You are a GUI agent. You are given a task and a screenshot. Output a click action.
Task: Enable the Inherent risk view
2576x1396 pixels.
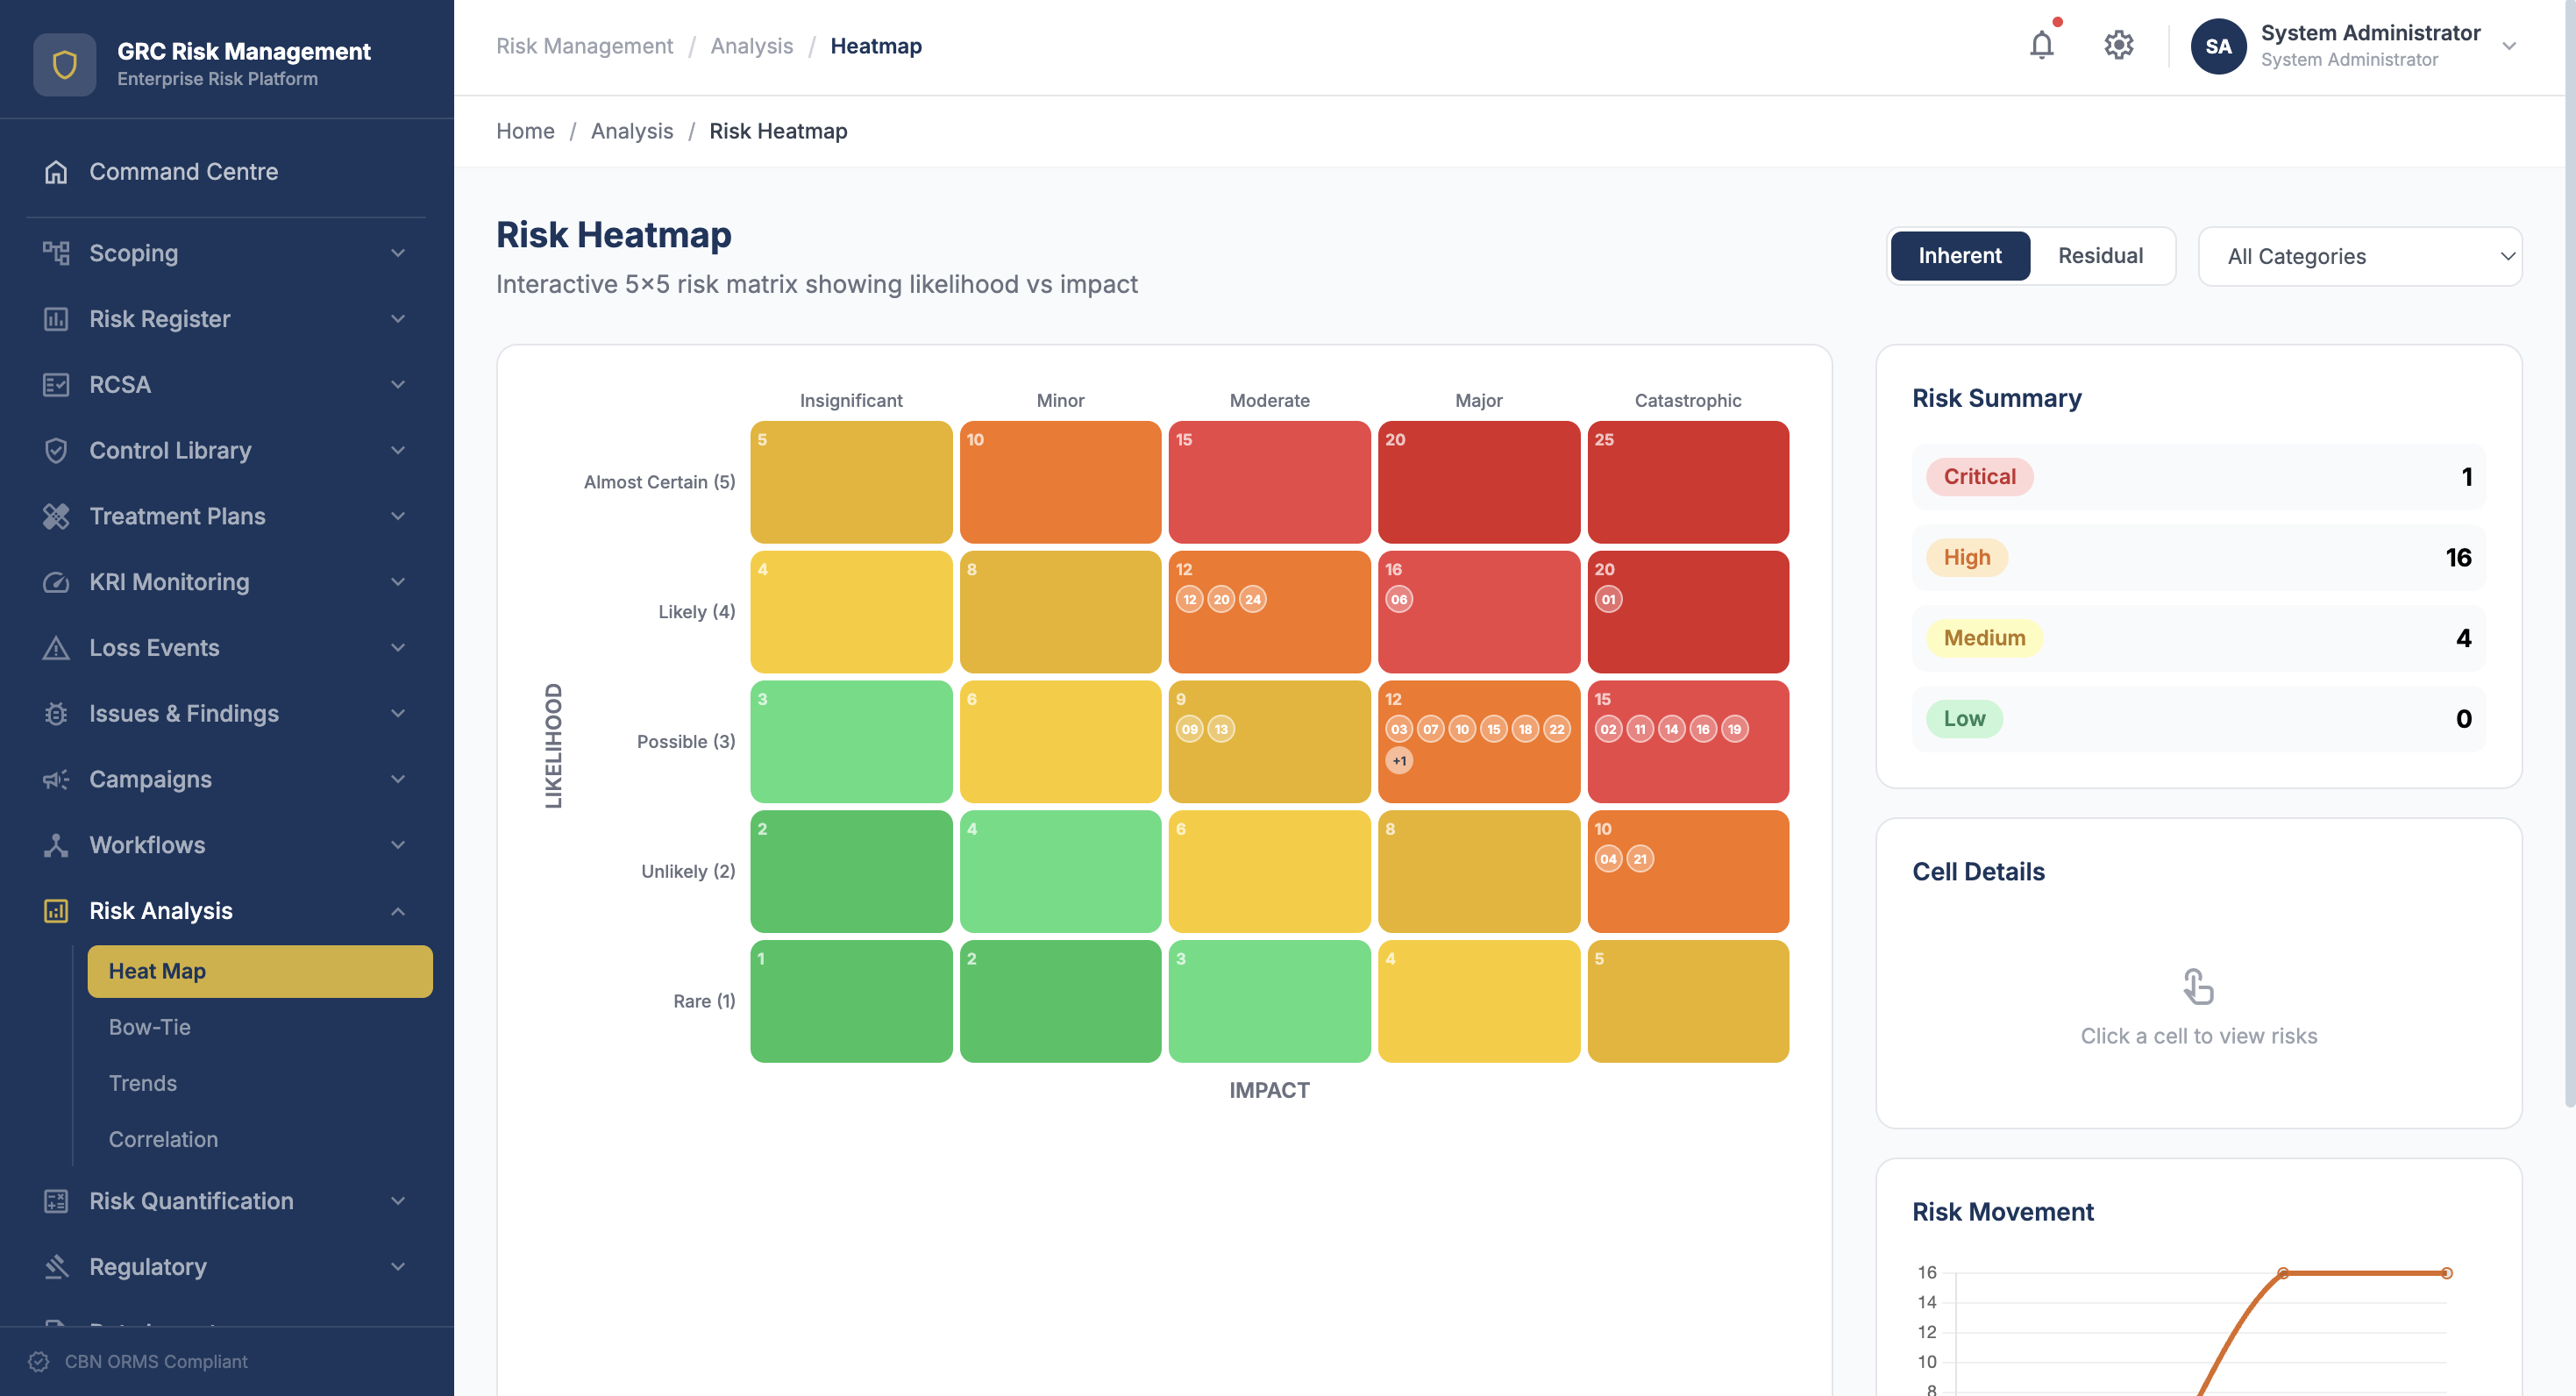point(1959,255)
